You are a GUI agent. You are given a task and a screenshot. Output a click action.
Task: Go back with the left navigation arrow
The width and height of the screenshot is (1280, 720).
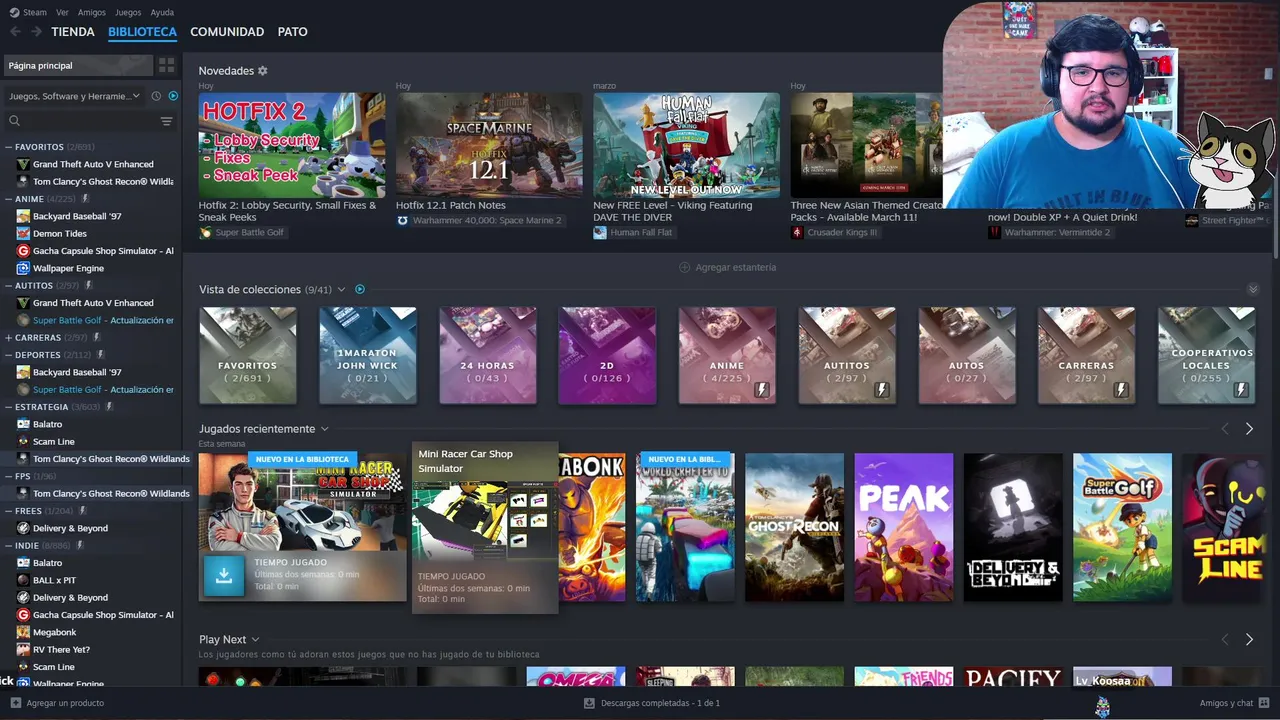[15, 32]
